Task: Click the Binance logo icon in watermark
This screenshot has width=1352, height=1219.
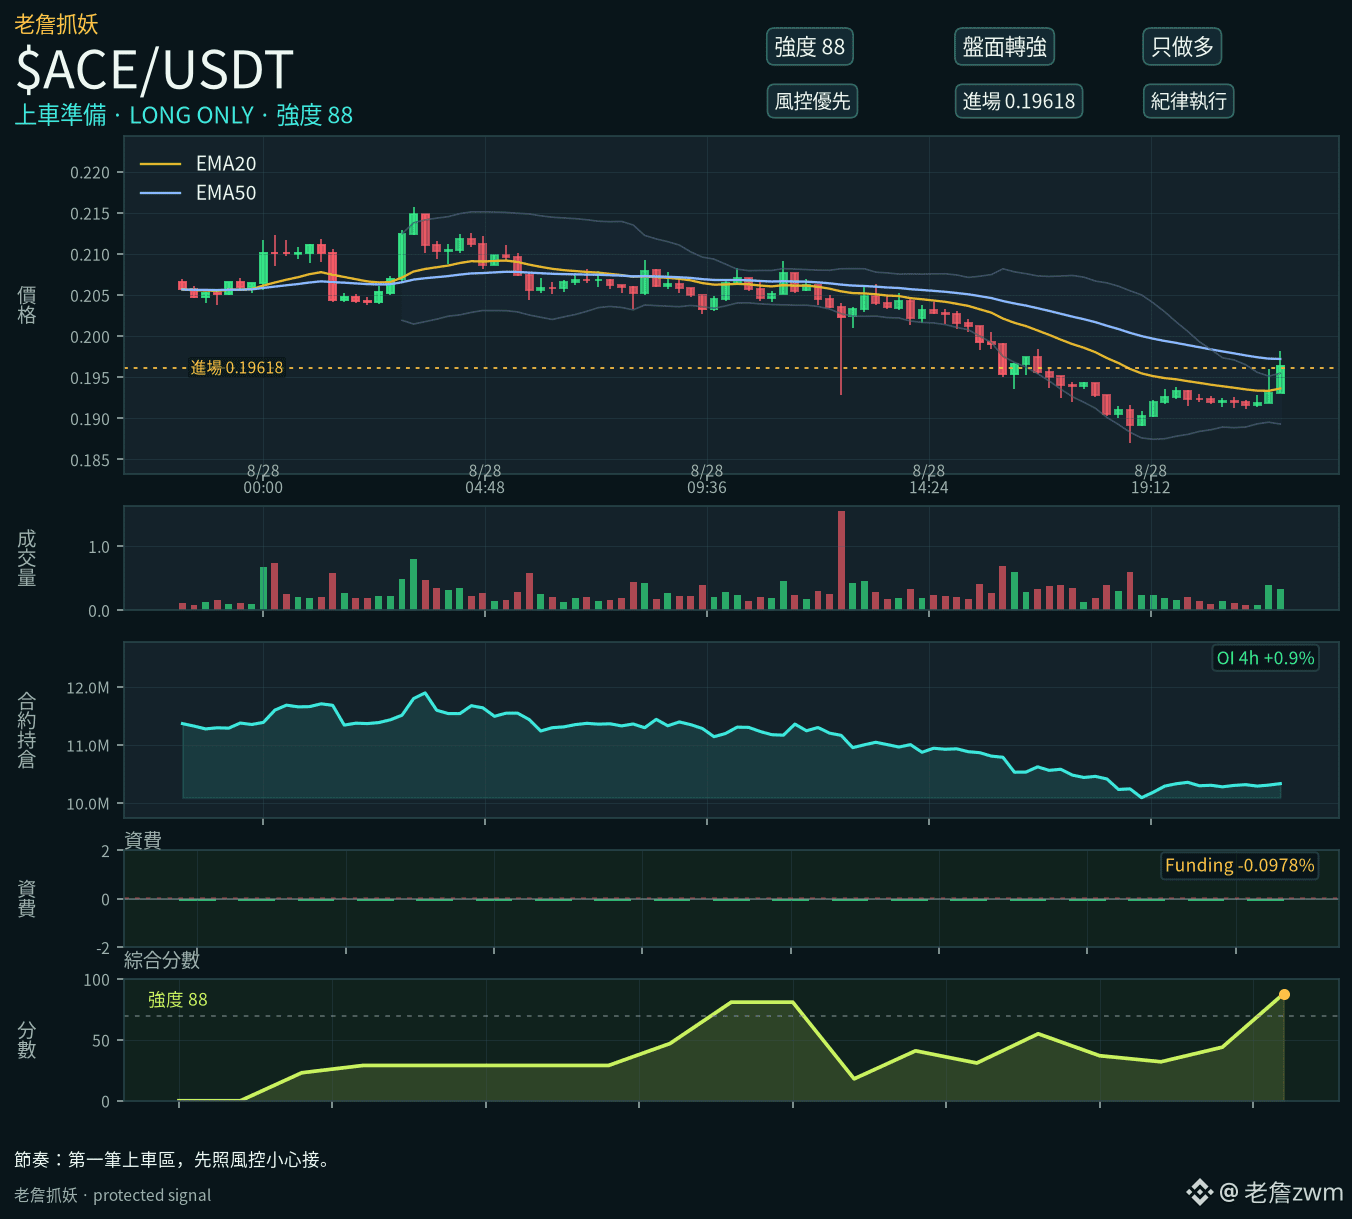Action: pyautogui.click(x=1199, y=1192)
